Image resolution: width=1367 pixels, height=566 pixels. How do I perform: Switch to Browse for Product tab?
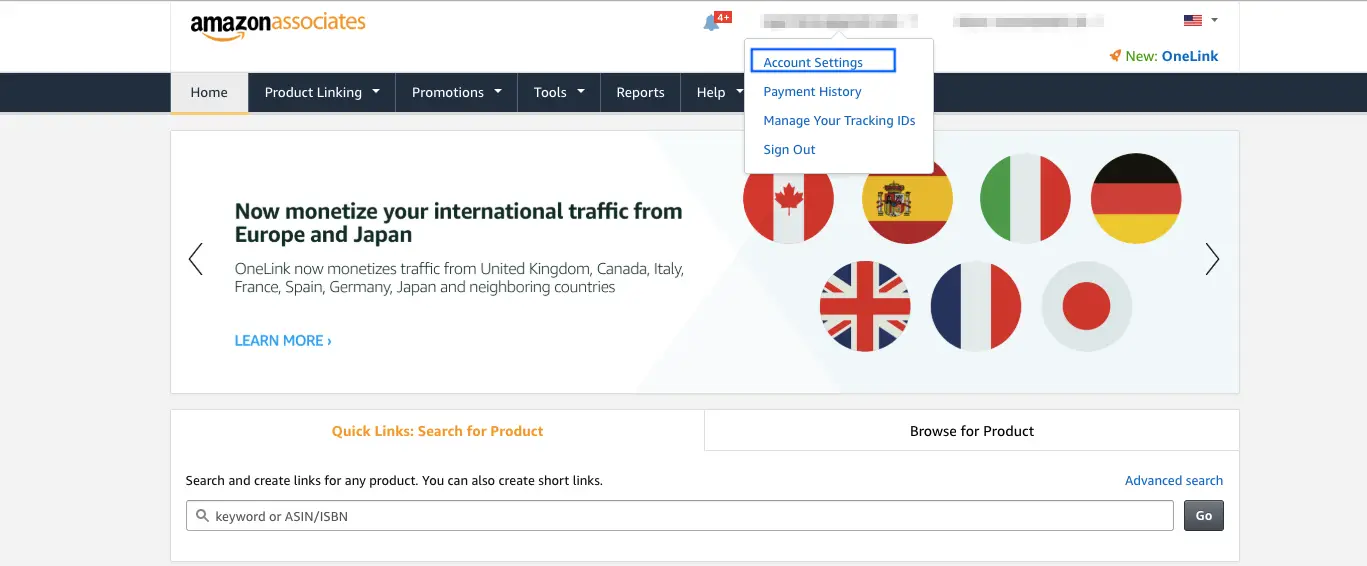(972, 431)
